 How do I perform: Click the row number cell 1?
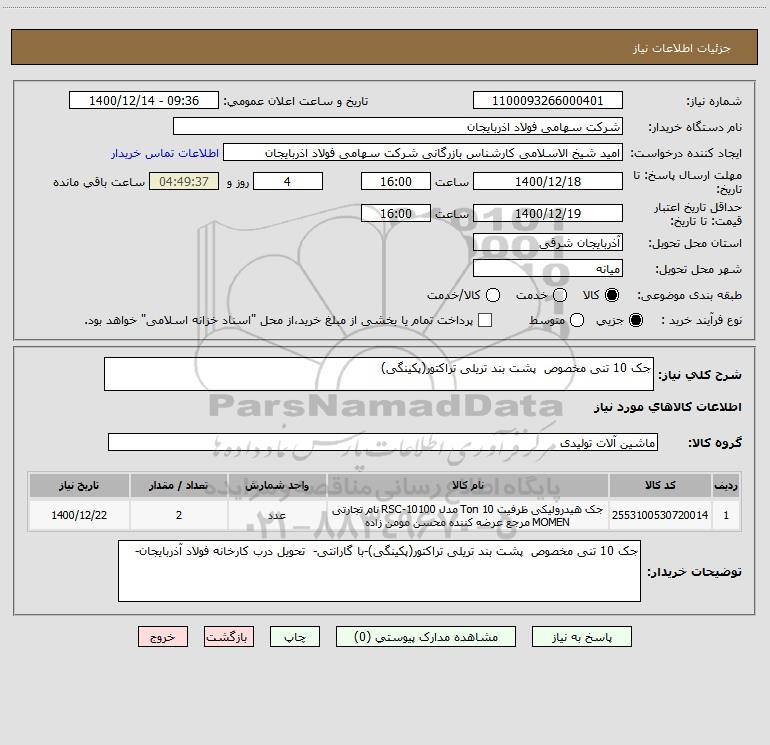(726, 515)
